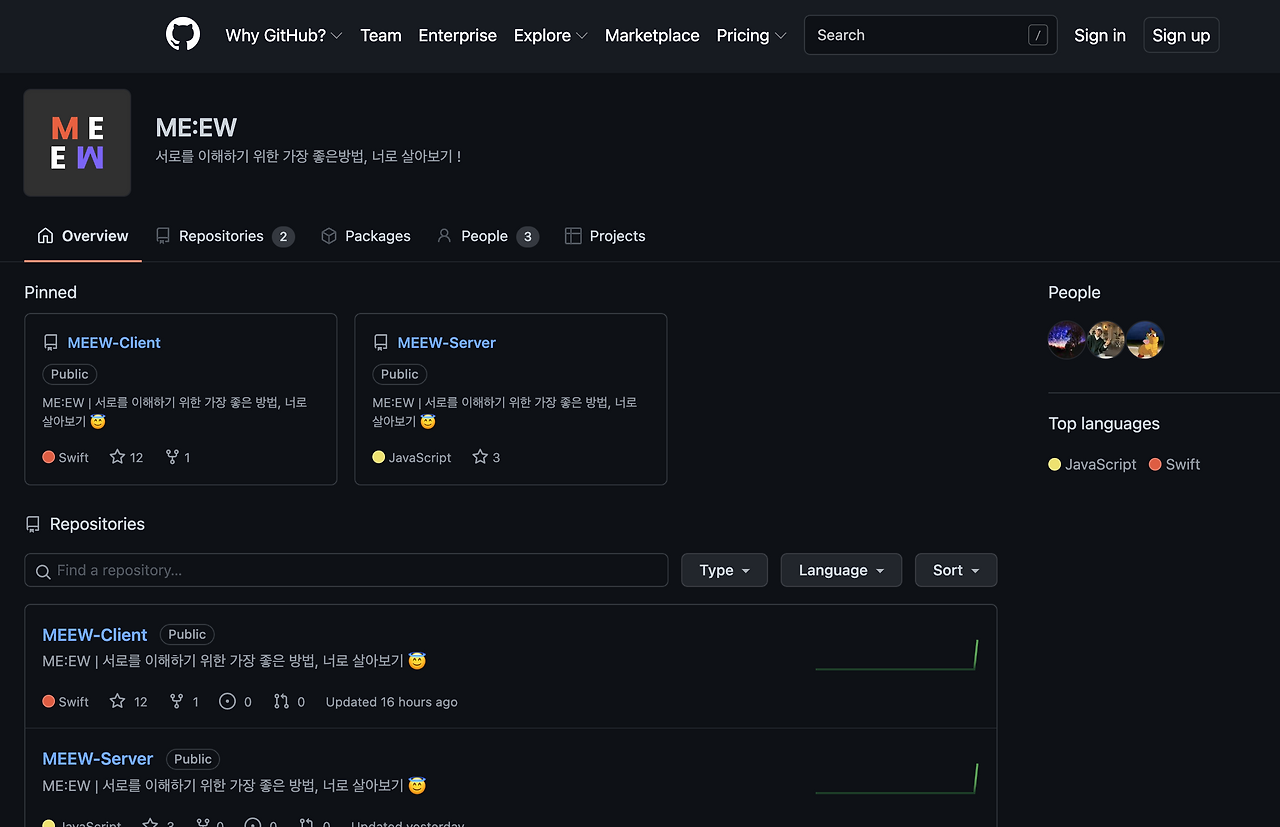Click the Top languages heading
Image resolution: width=1280 pixels, height=827 pixels.
(x=1104, y=423)
